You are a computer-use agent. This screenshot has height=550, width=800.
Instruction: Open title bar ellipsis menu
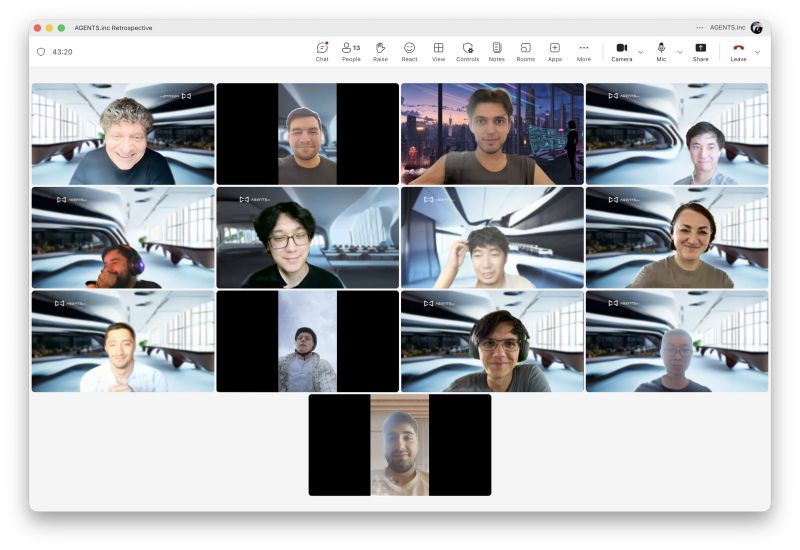click(699, 28)
